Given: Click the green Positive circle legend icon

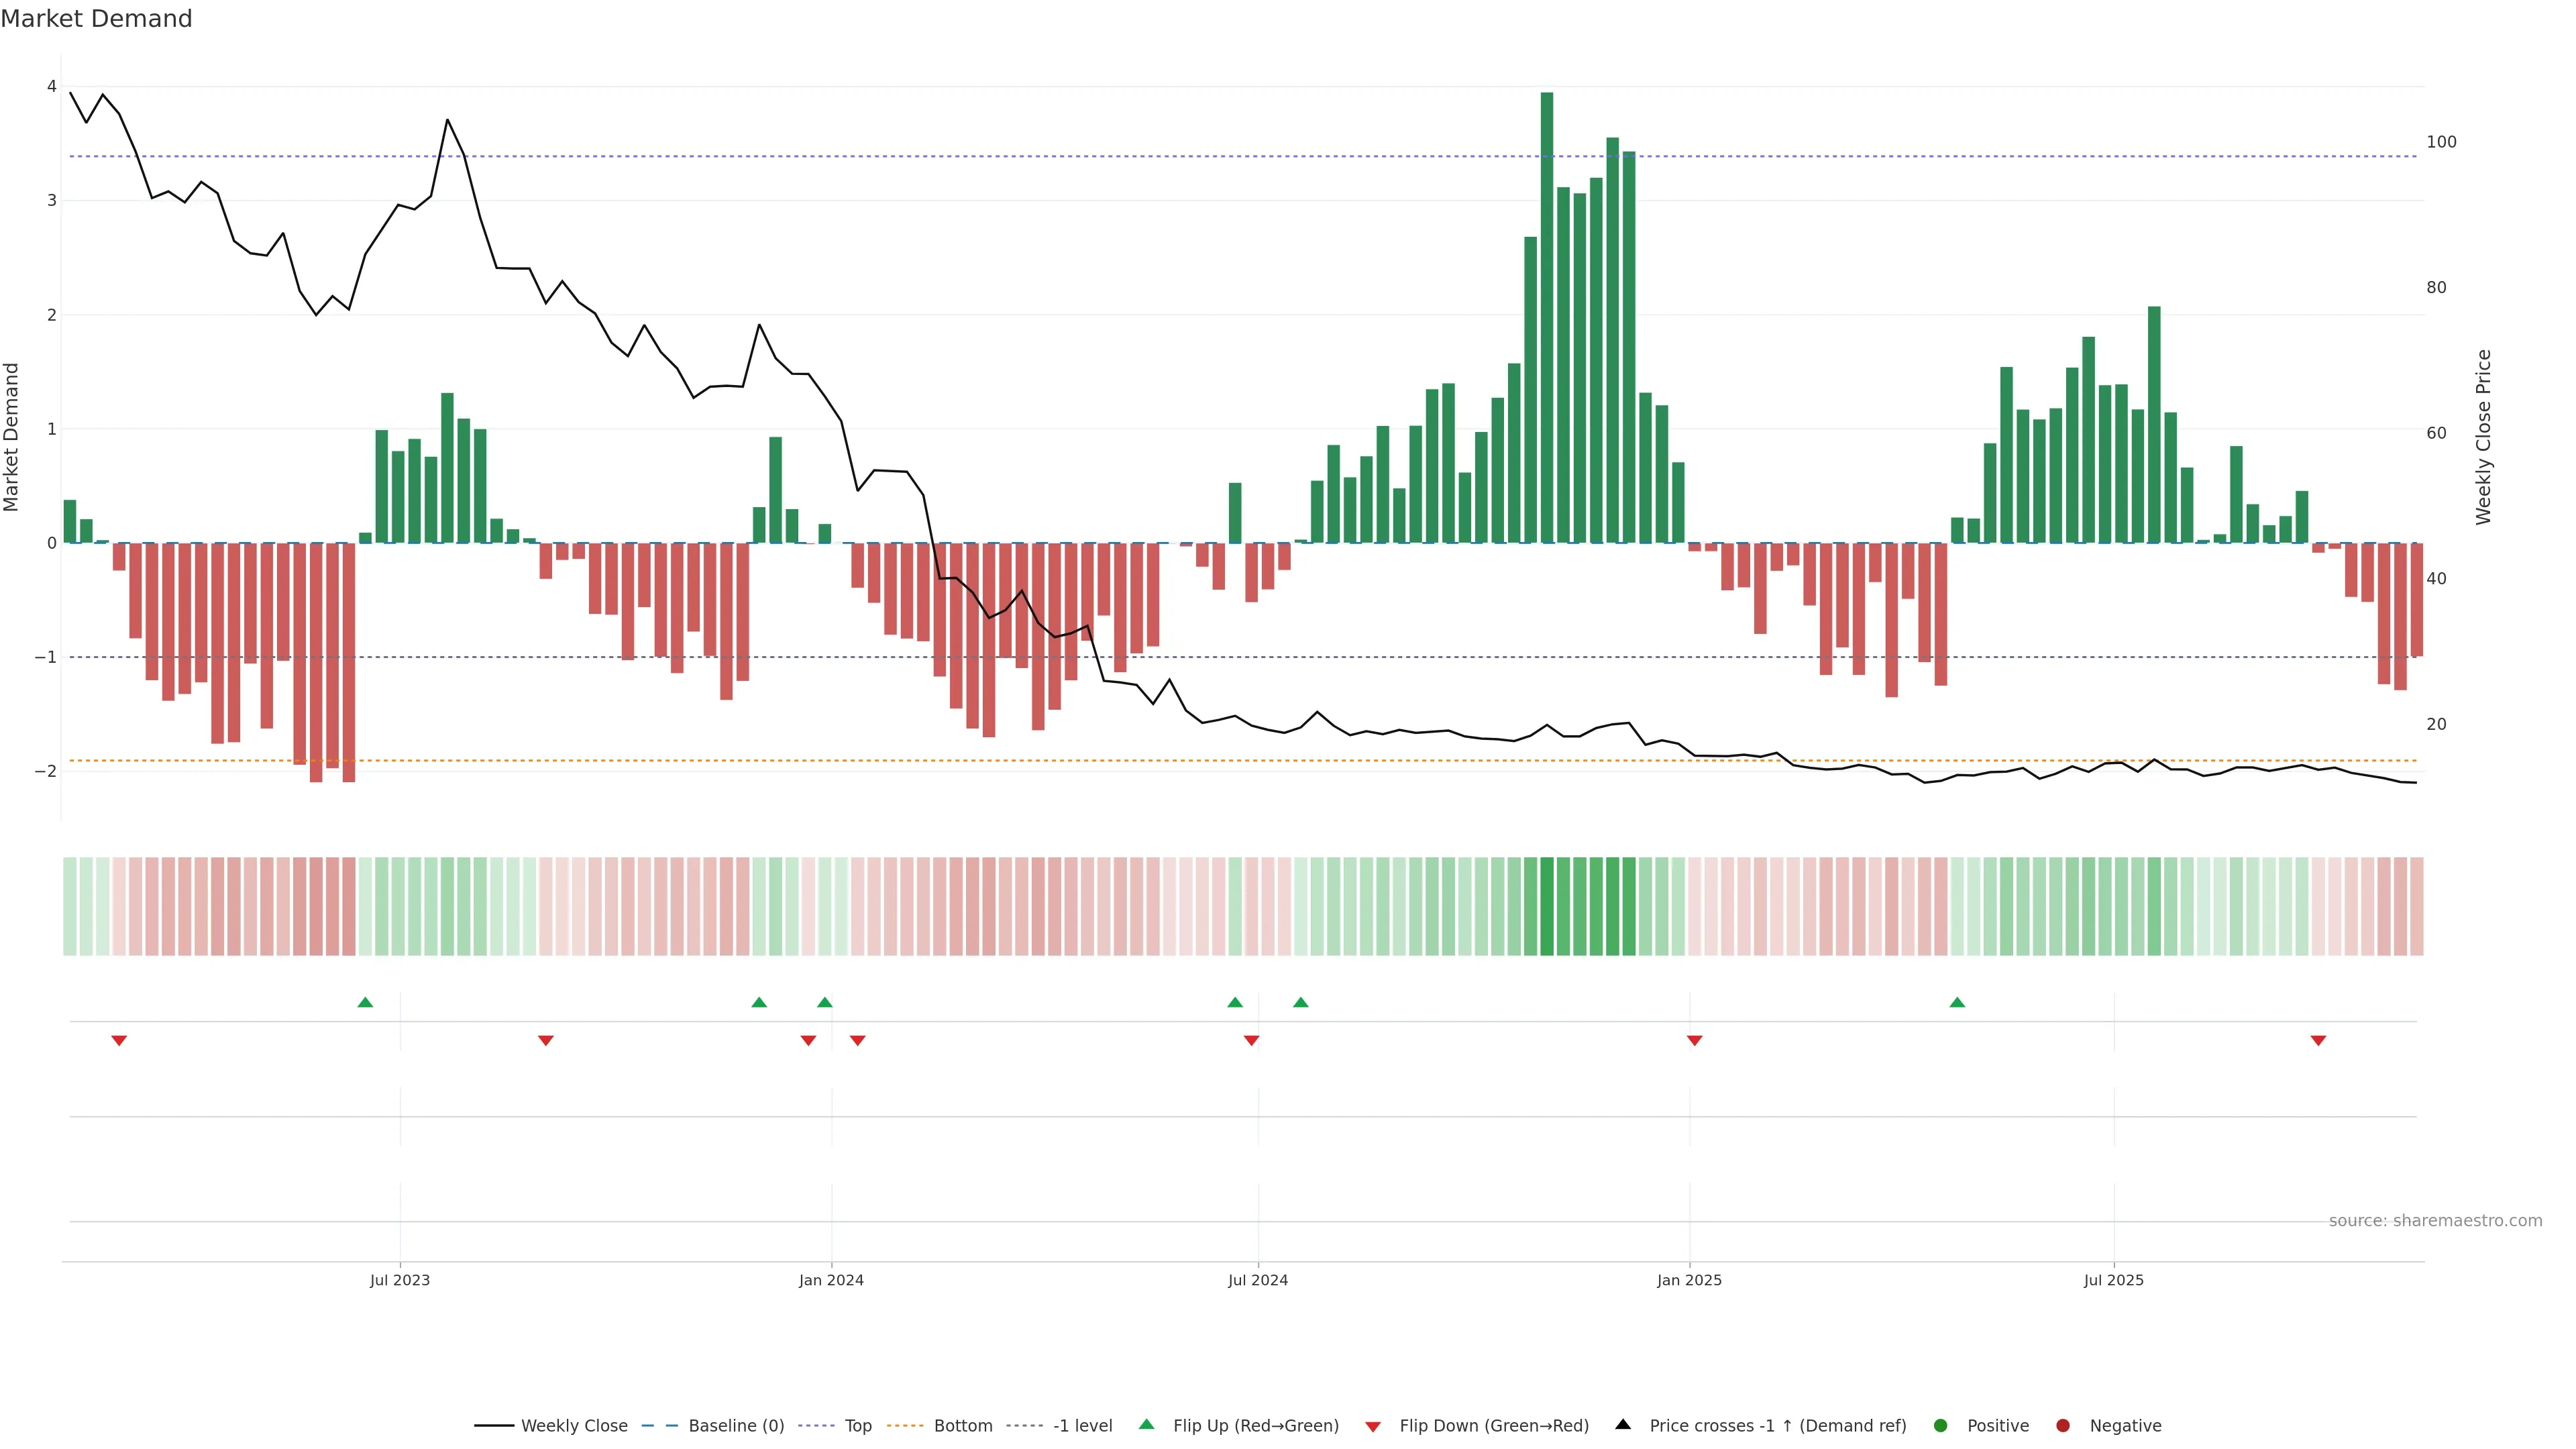Looking at the screenshot, I should [x=1941, y=1425].
